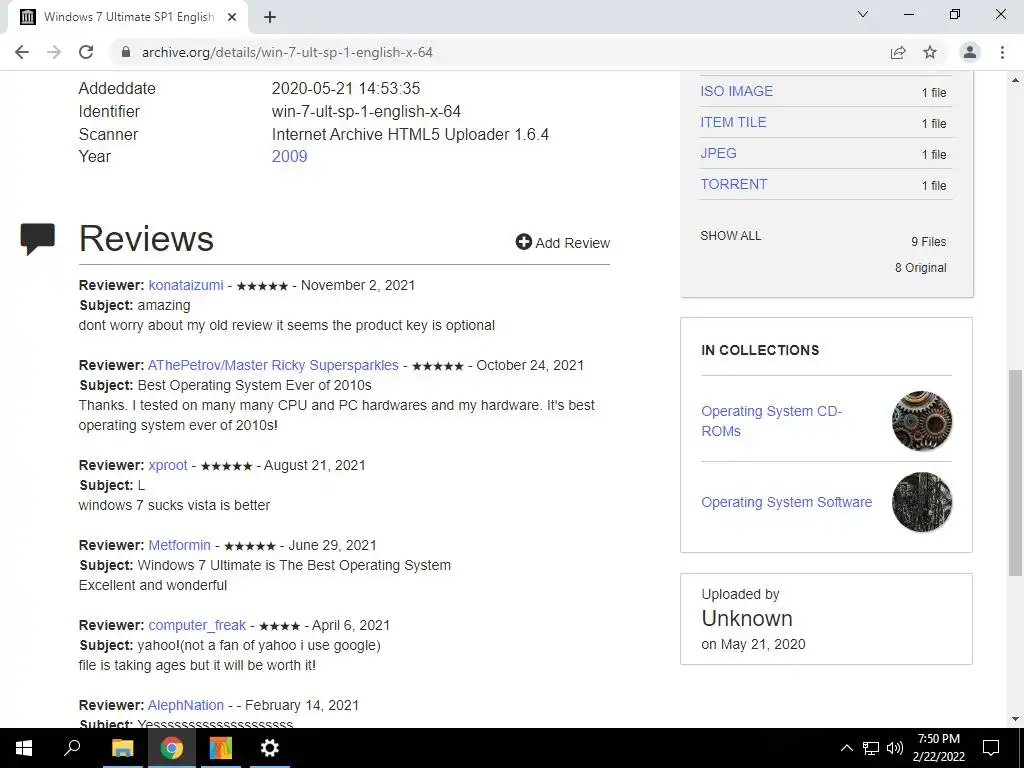Click the scrollbar down arrow
This screenshot has height=768, width=1024.
click(x=1015, y=719)
